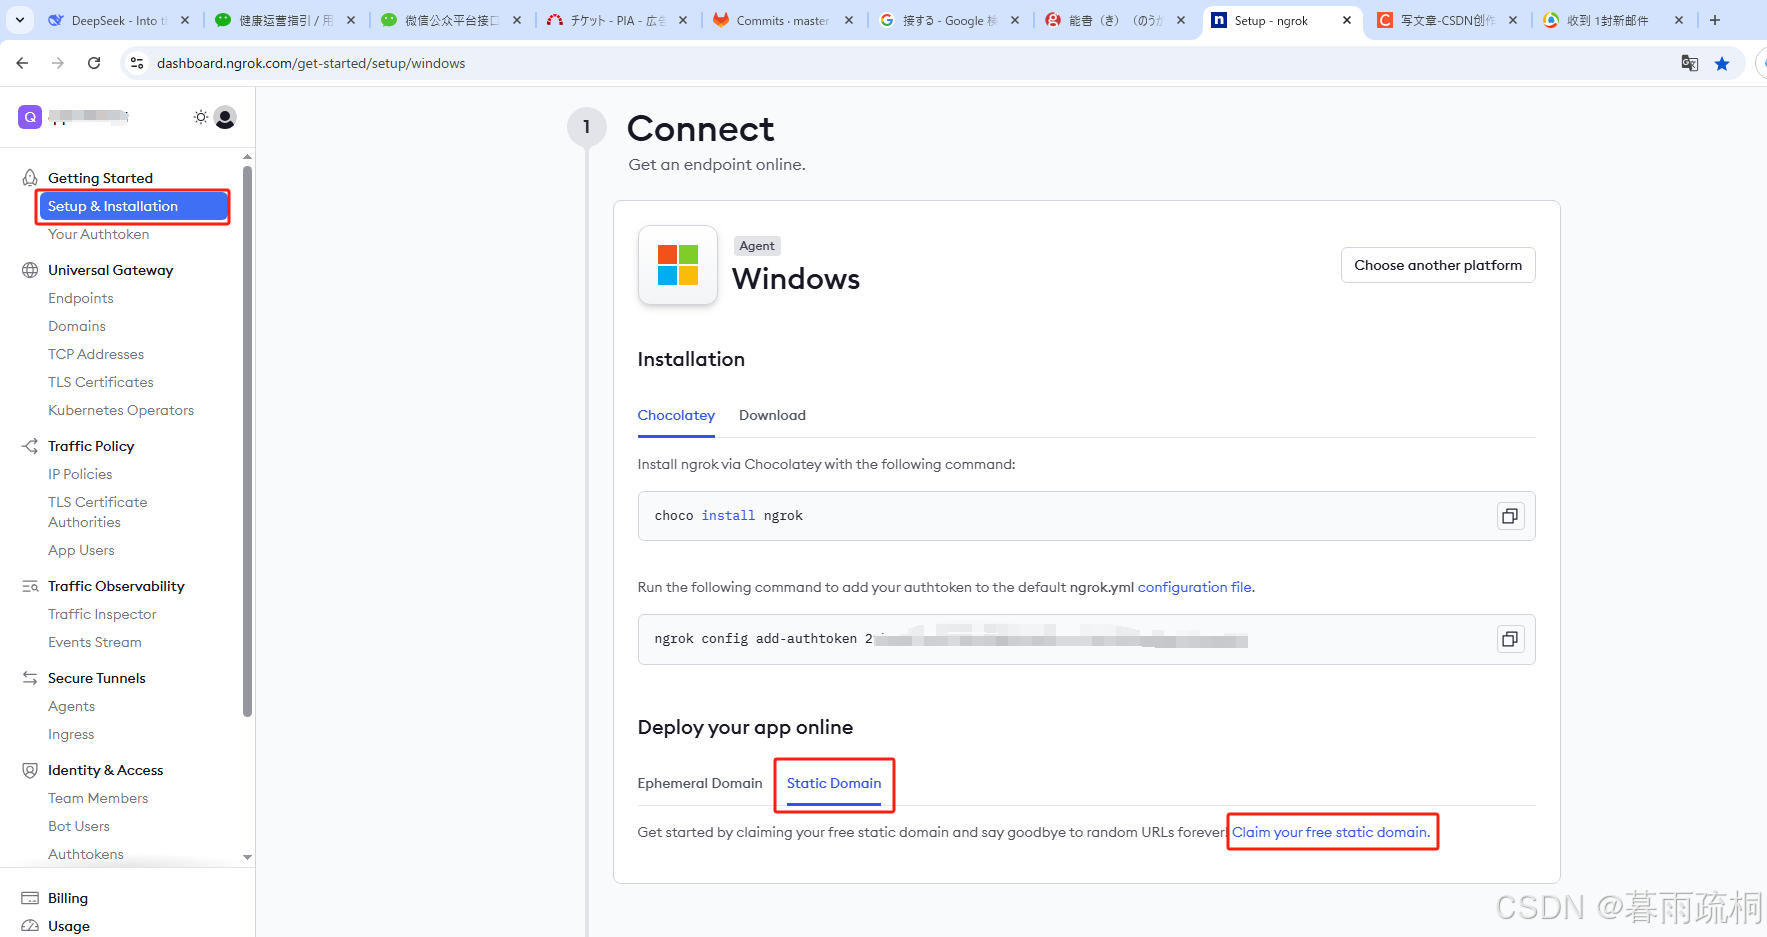Switch to the DeepSeek browser tab
This screenshot has height=937, width=1767.
point(118,20)
